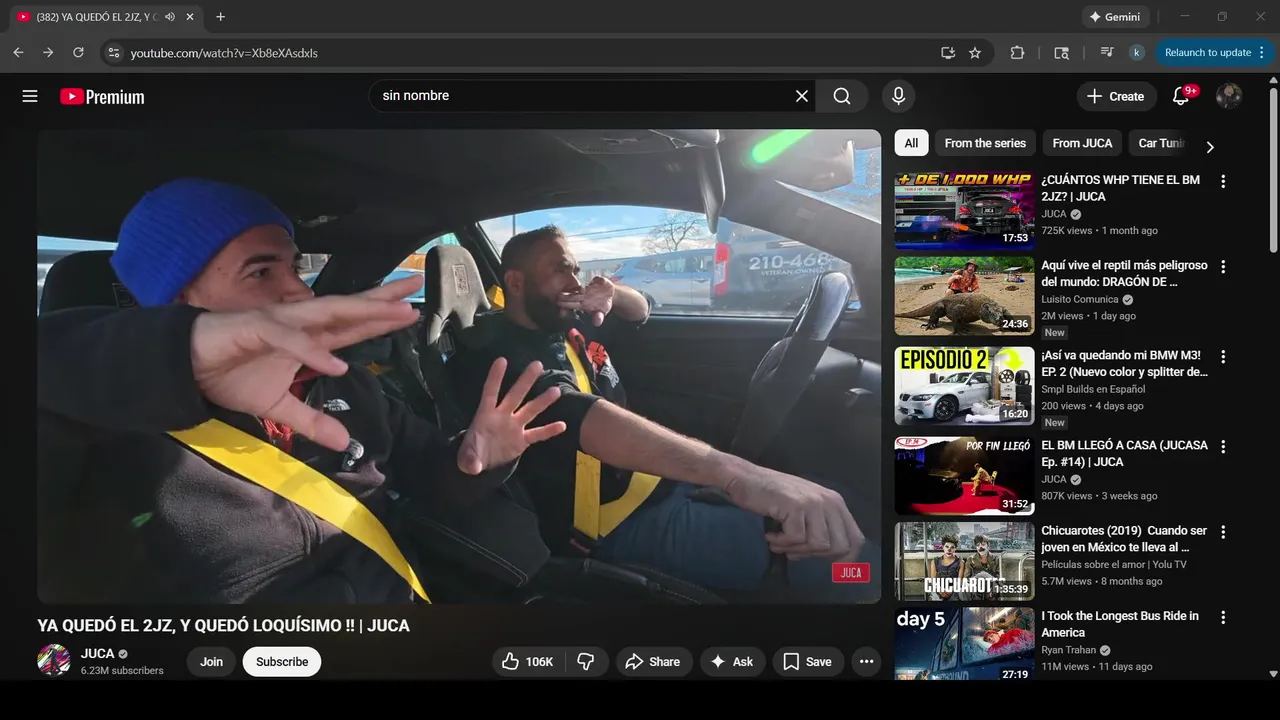
Task: Share the video
Action: [x=652, y=661]
